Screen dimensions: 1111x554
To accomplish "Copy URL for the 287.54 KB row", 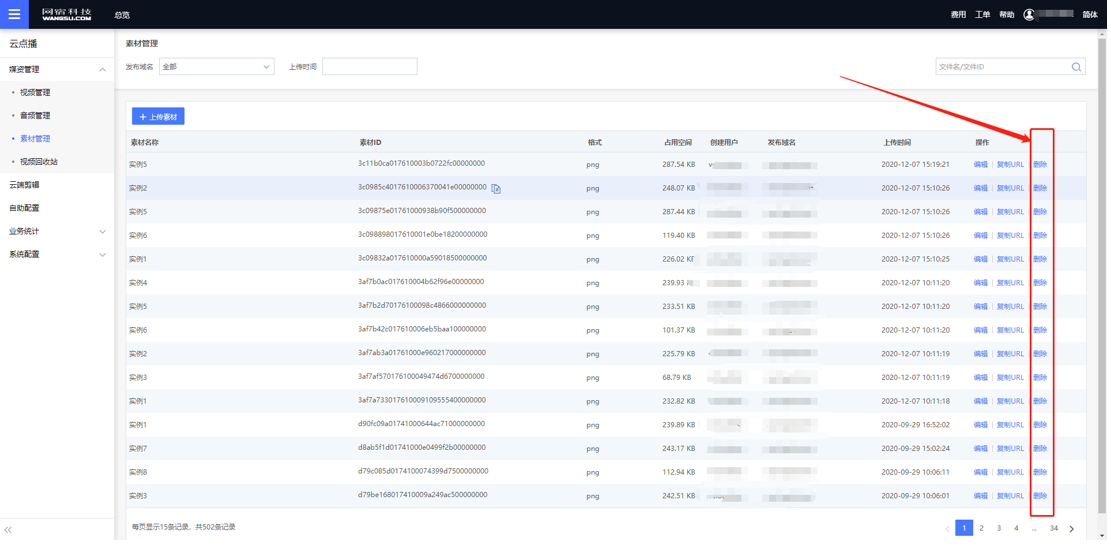I will [1010, 164].
